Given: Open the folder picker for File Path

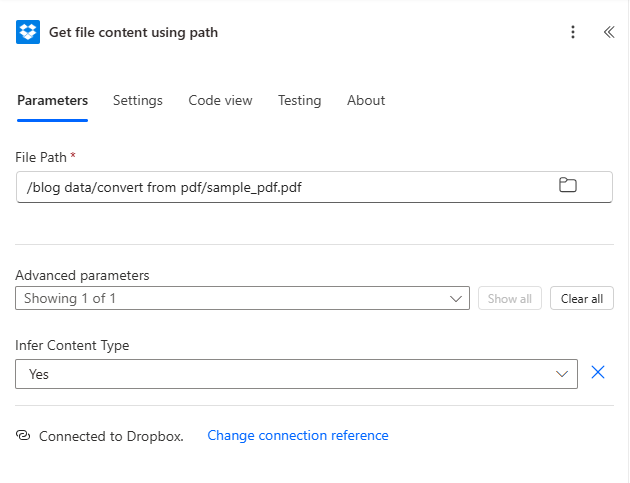Looking at the screenshot, I should pos(567,185).
